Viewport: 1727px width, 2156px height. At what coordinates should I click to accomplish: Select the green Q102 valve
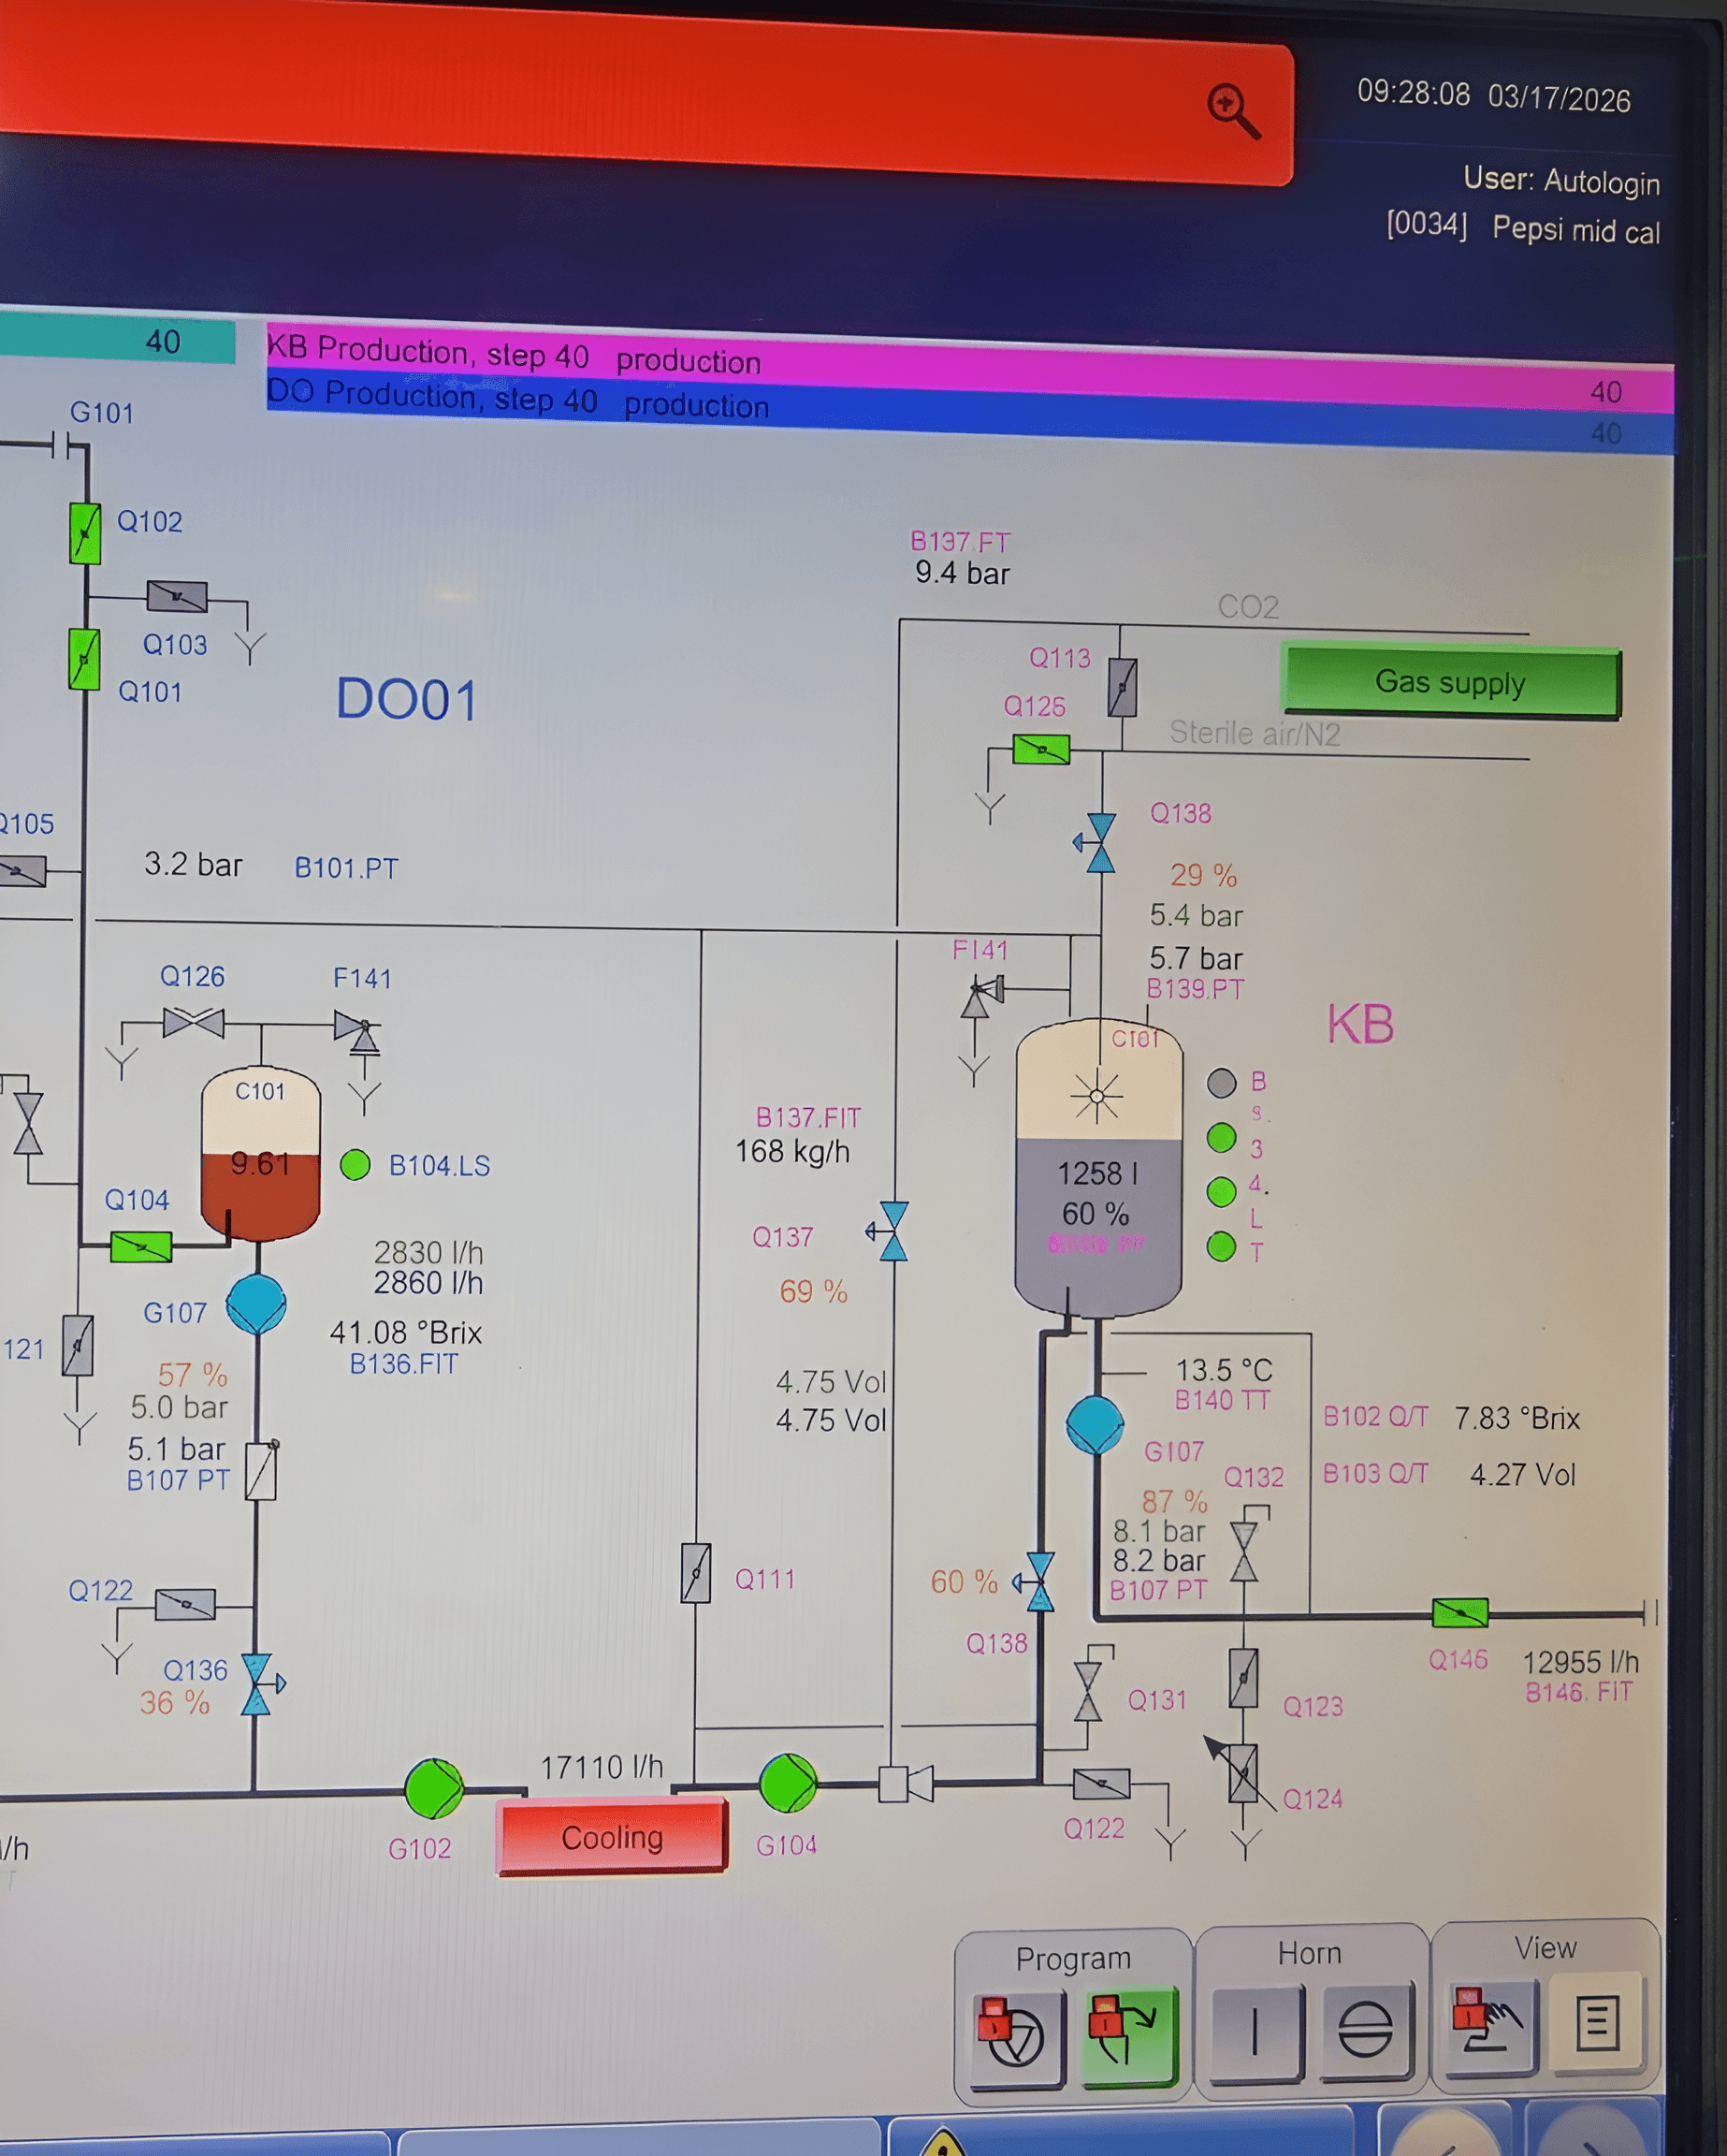tap(85, 533)
